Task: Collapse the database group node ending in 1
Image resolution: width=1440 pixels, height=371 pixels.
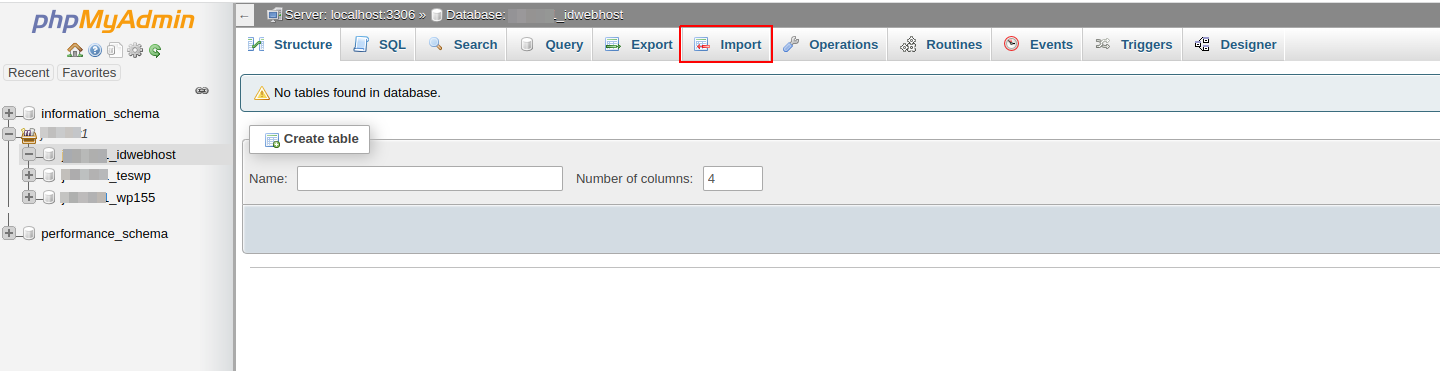Action: tap(10, 133)
